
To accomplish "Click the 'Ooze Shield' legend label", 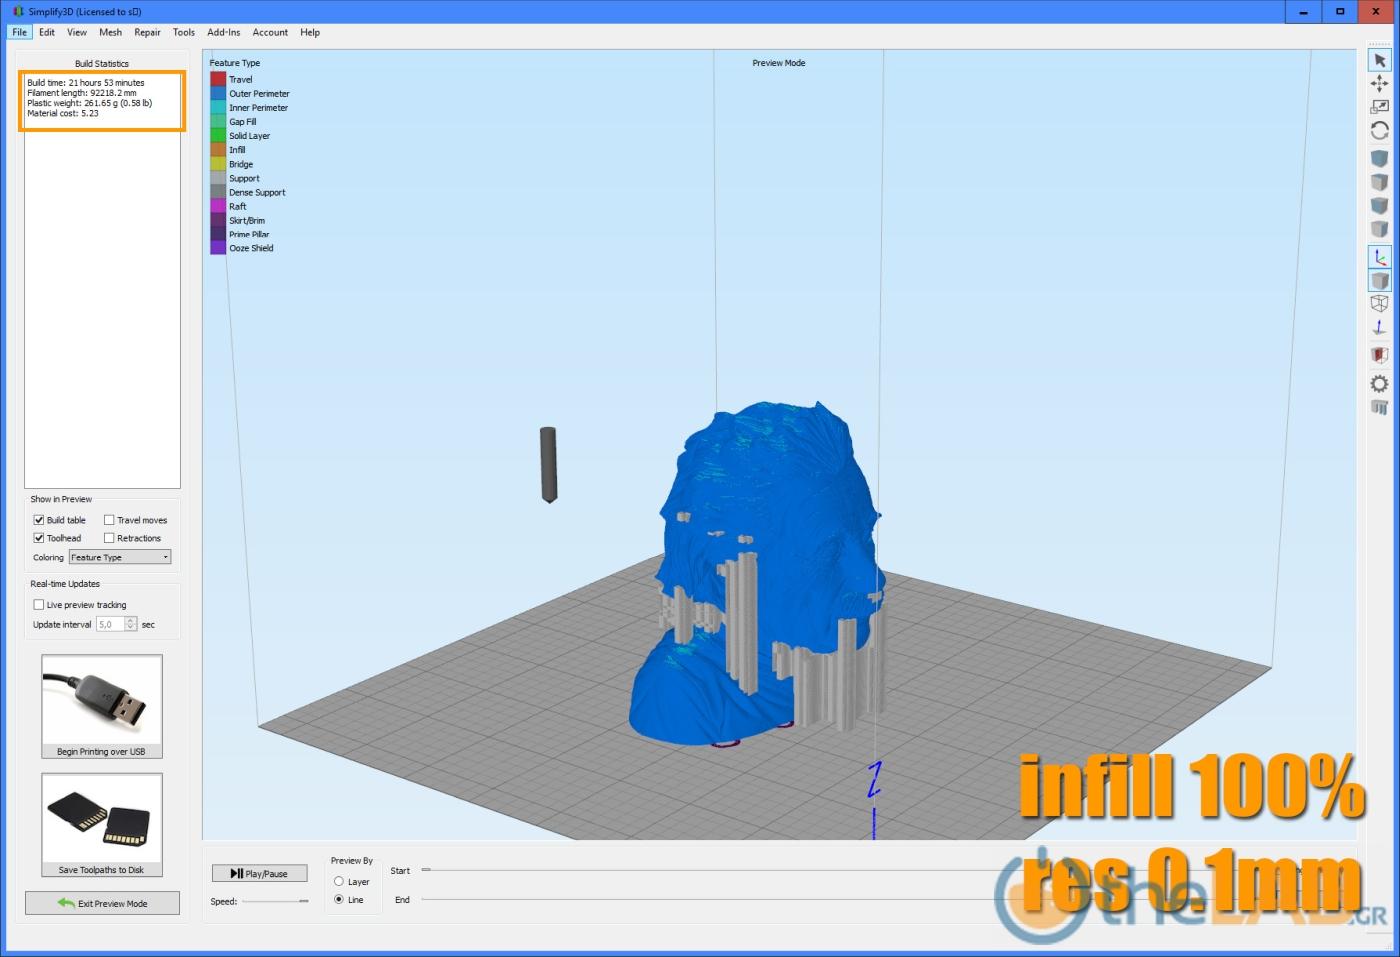I will 251,248.
